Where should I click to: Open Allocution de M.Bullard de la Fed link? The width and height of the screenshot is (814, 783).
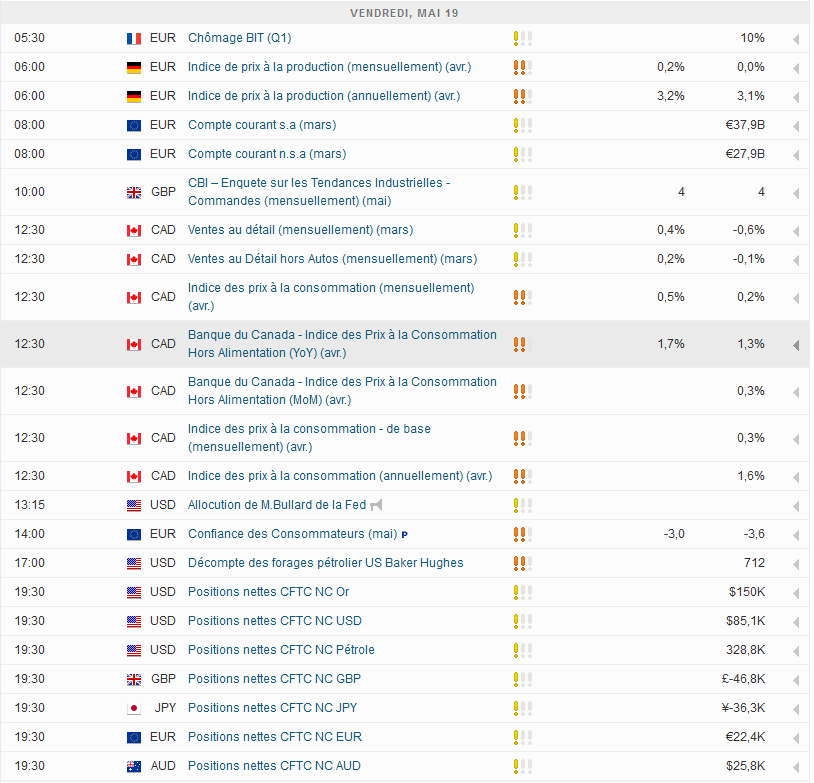point(277,505)
